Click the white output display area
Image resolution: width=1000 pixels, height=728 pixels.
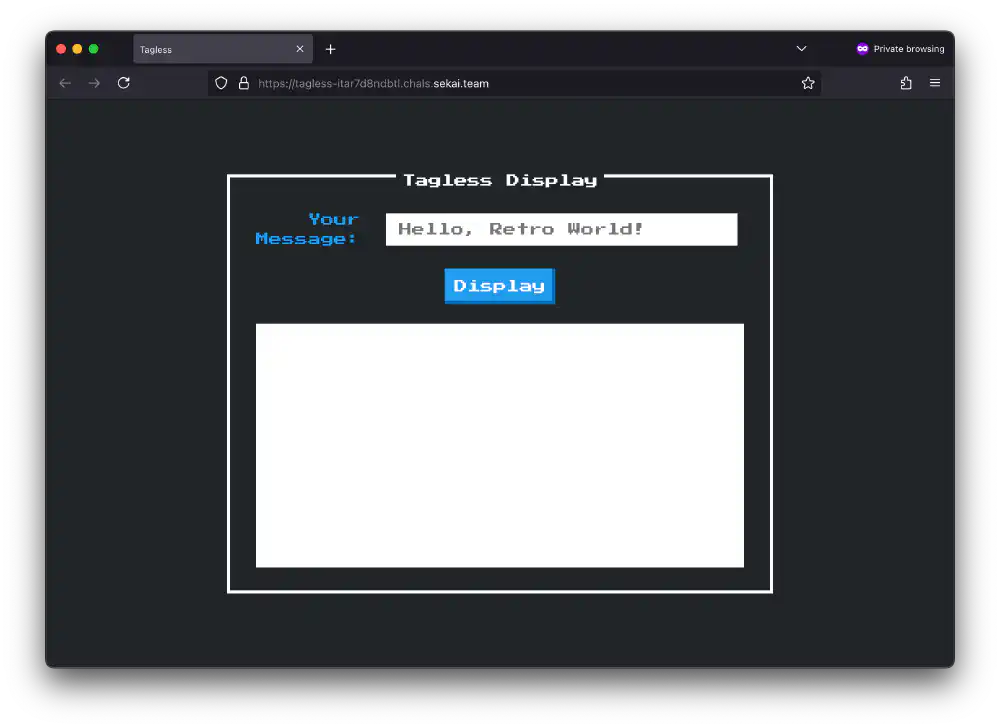(500, 444)
